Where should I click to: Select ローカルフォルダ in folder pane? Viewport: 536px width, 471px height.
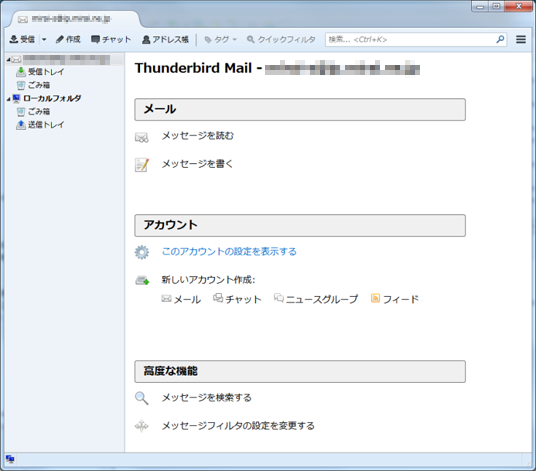coord(47,98)
